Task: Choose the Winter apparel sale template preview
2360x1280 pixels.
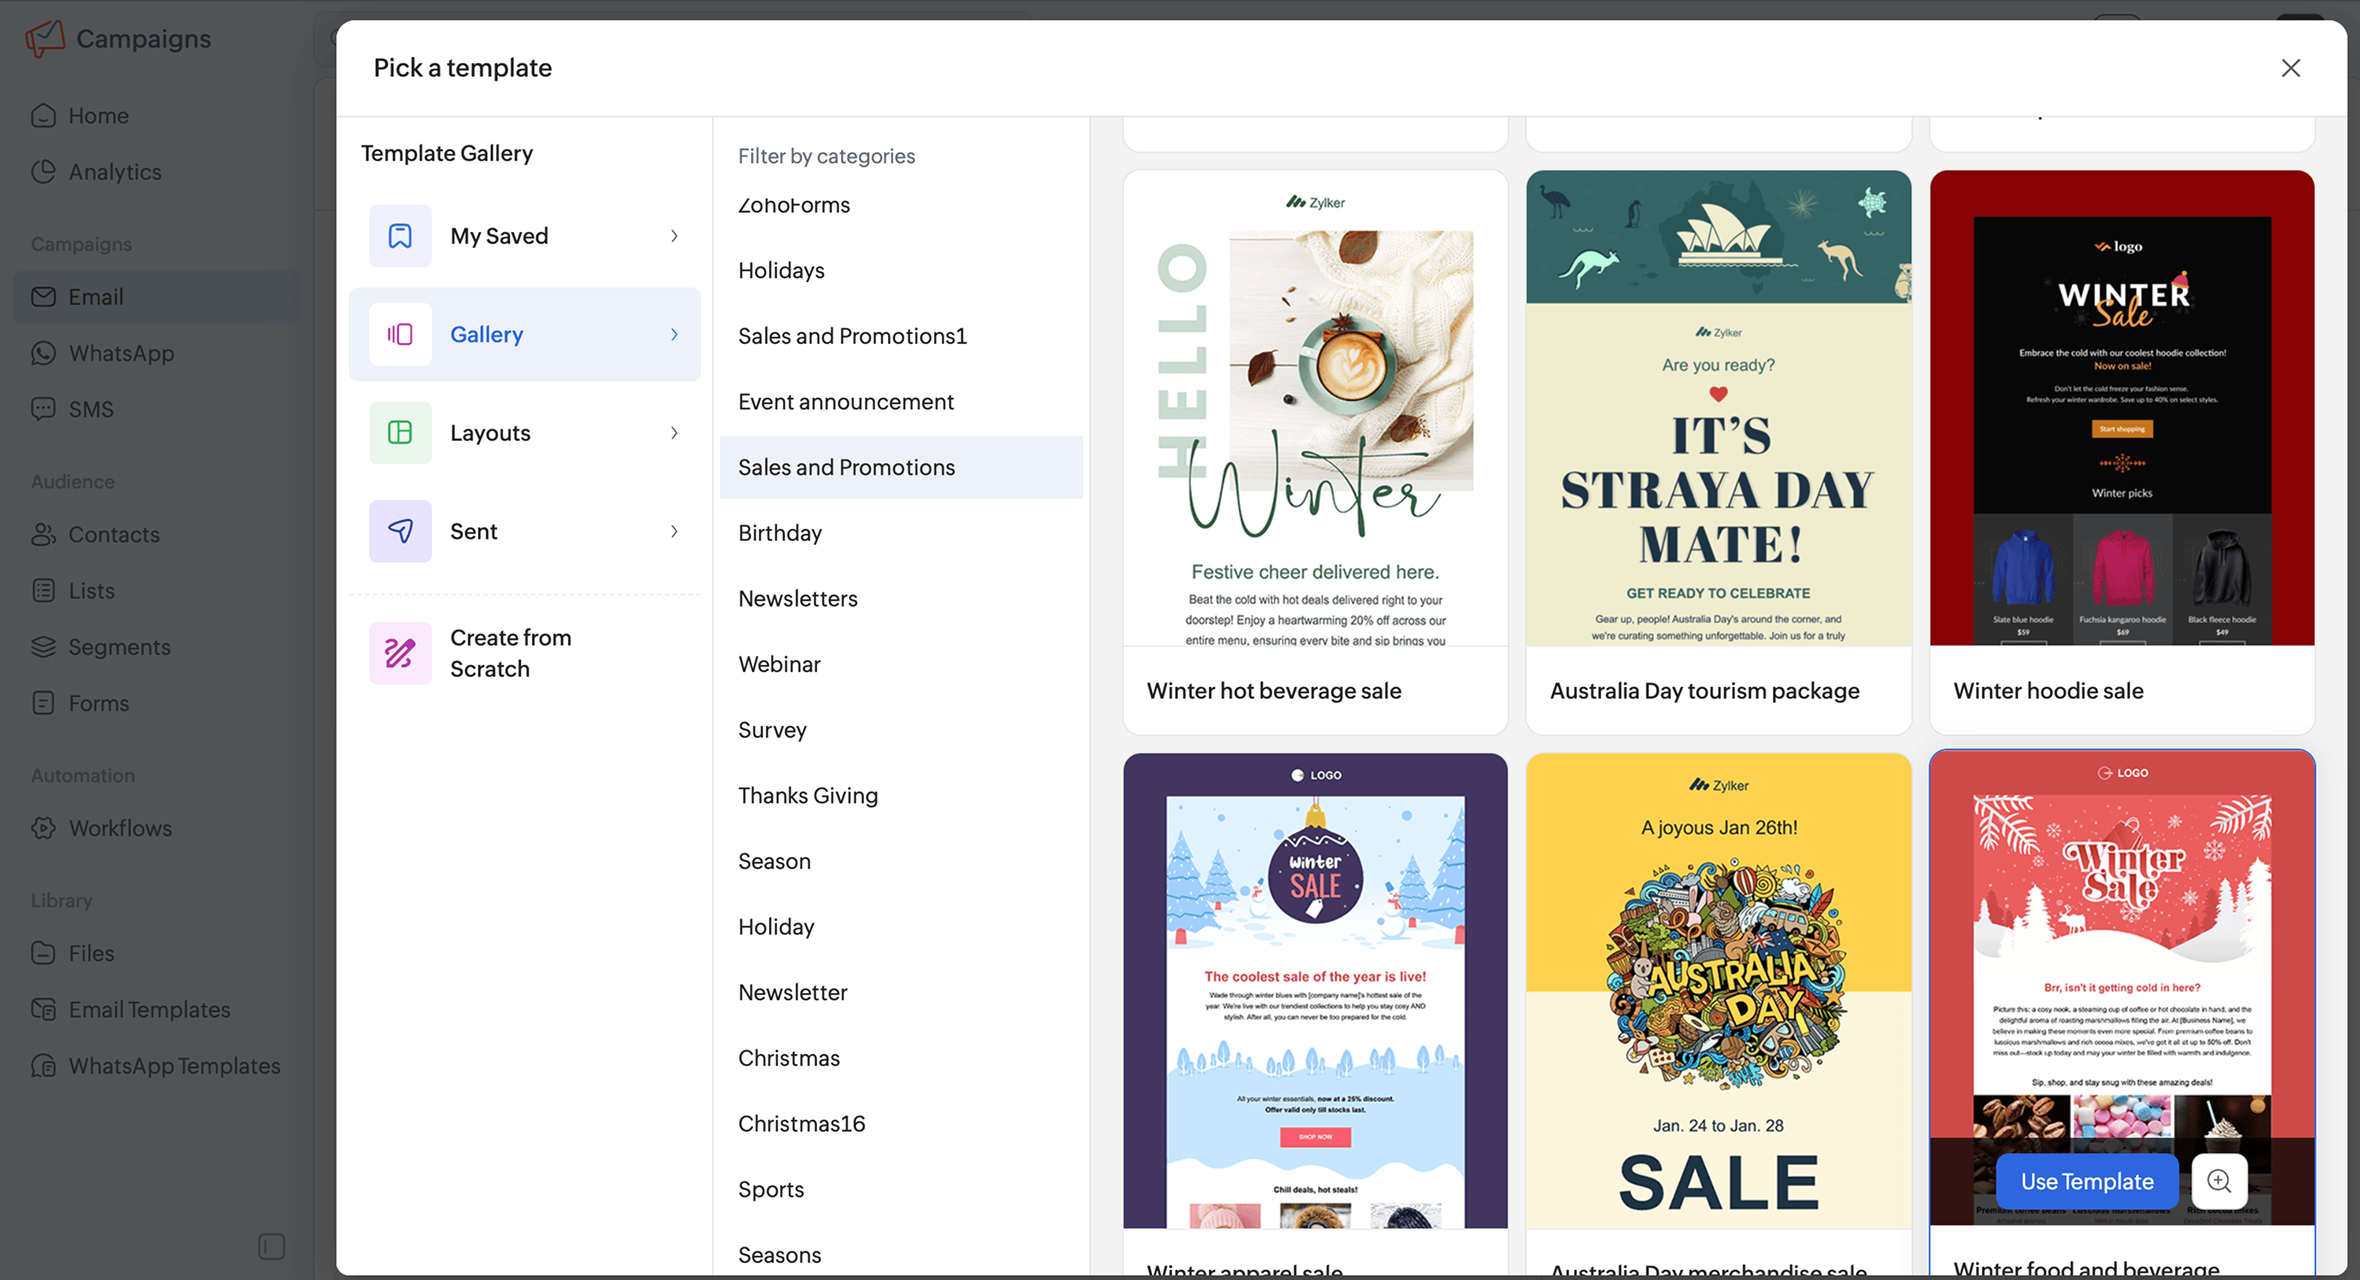Action: [1315, 991]
